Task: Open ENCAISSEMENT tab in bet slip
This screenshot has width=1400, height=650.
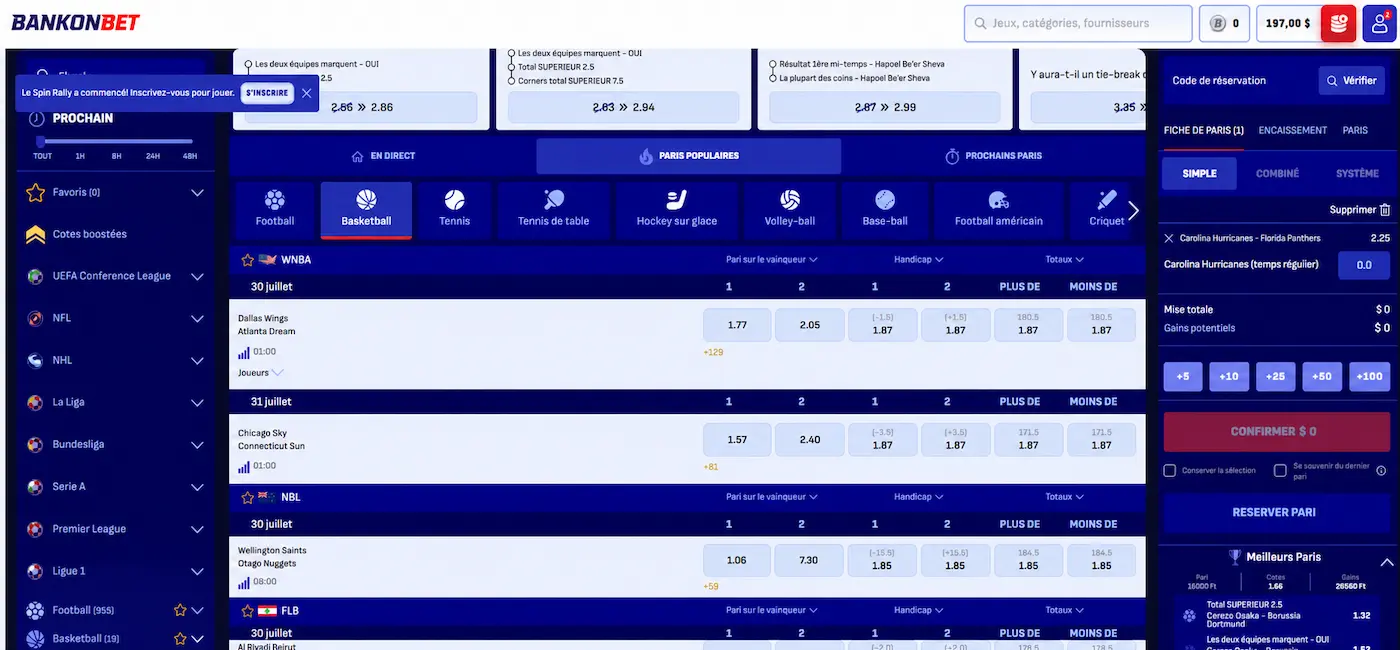Action: click(x=1293, y=130)
